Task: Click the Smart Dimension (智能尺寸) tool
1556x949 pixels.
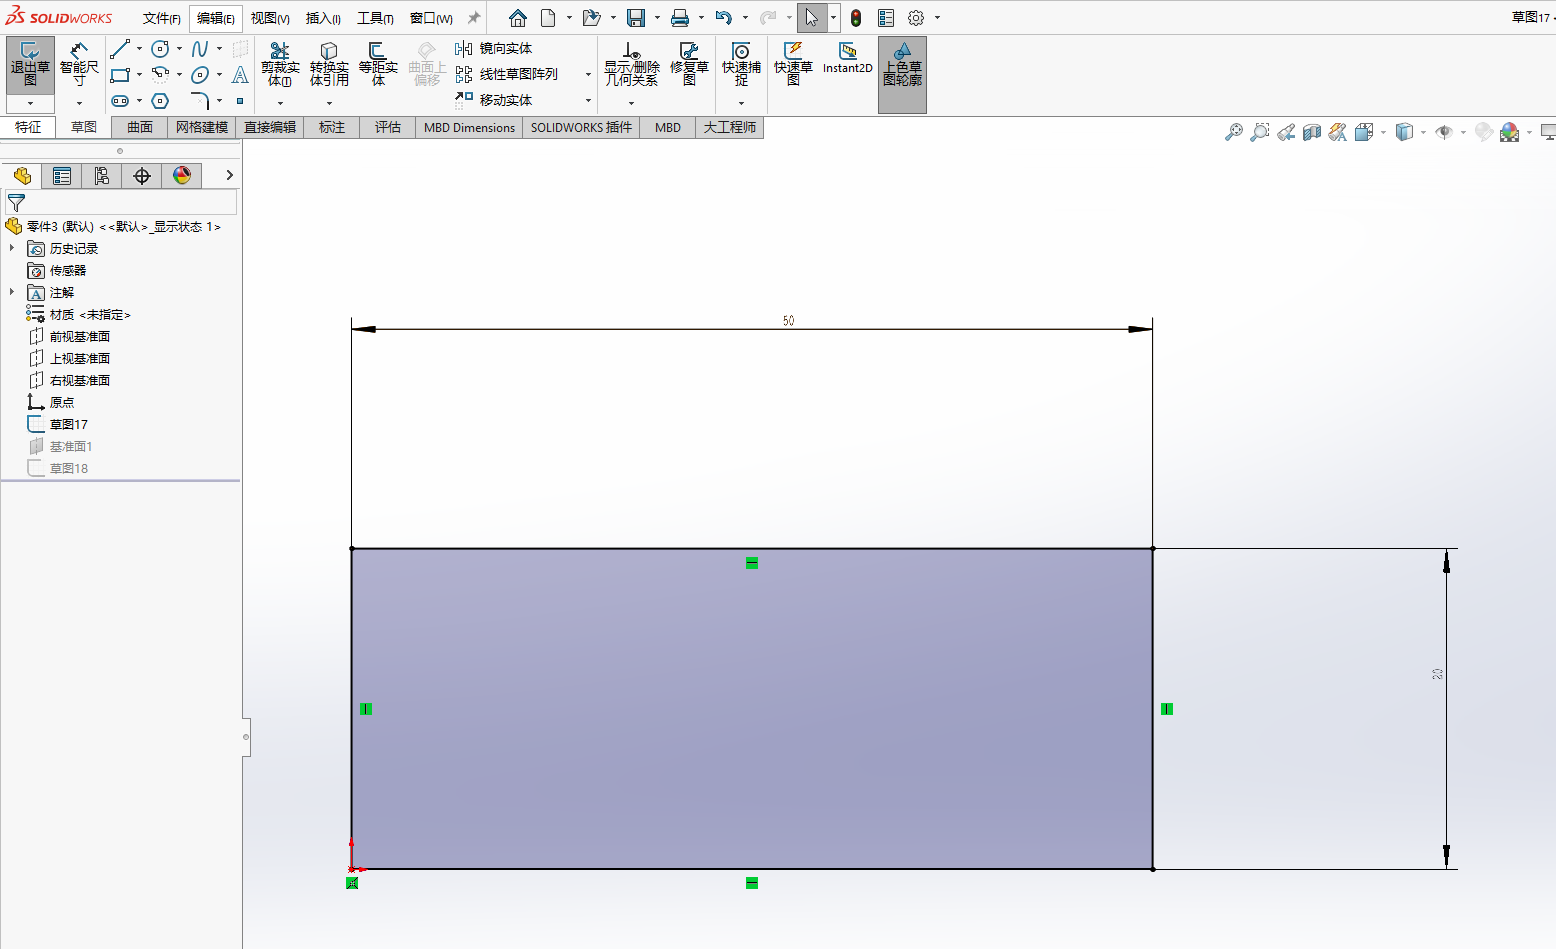Action: 79,65
